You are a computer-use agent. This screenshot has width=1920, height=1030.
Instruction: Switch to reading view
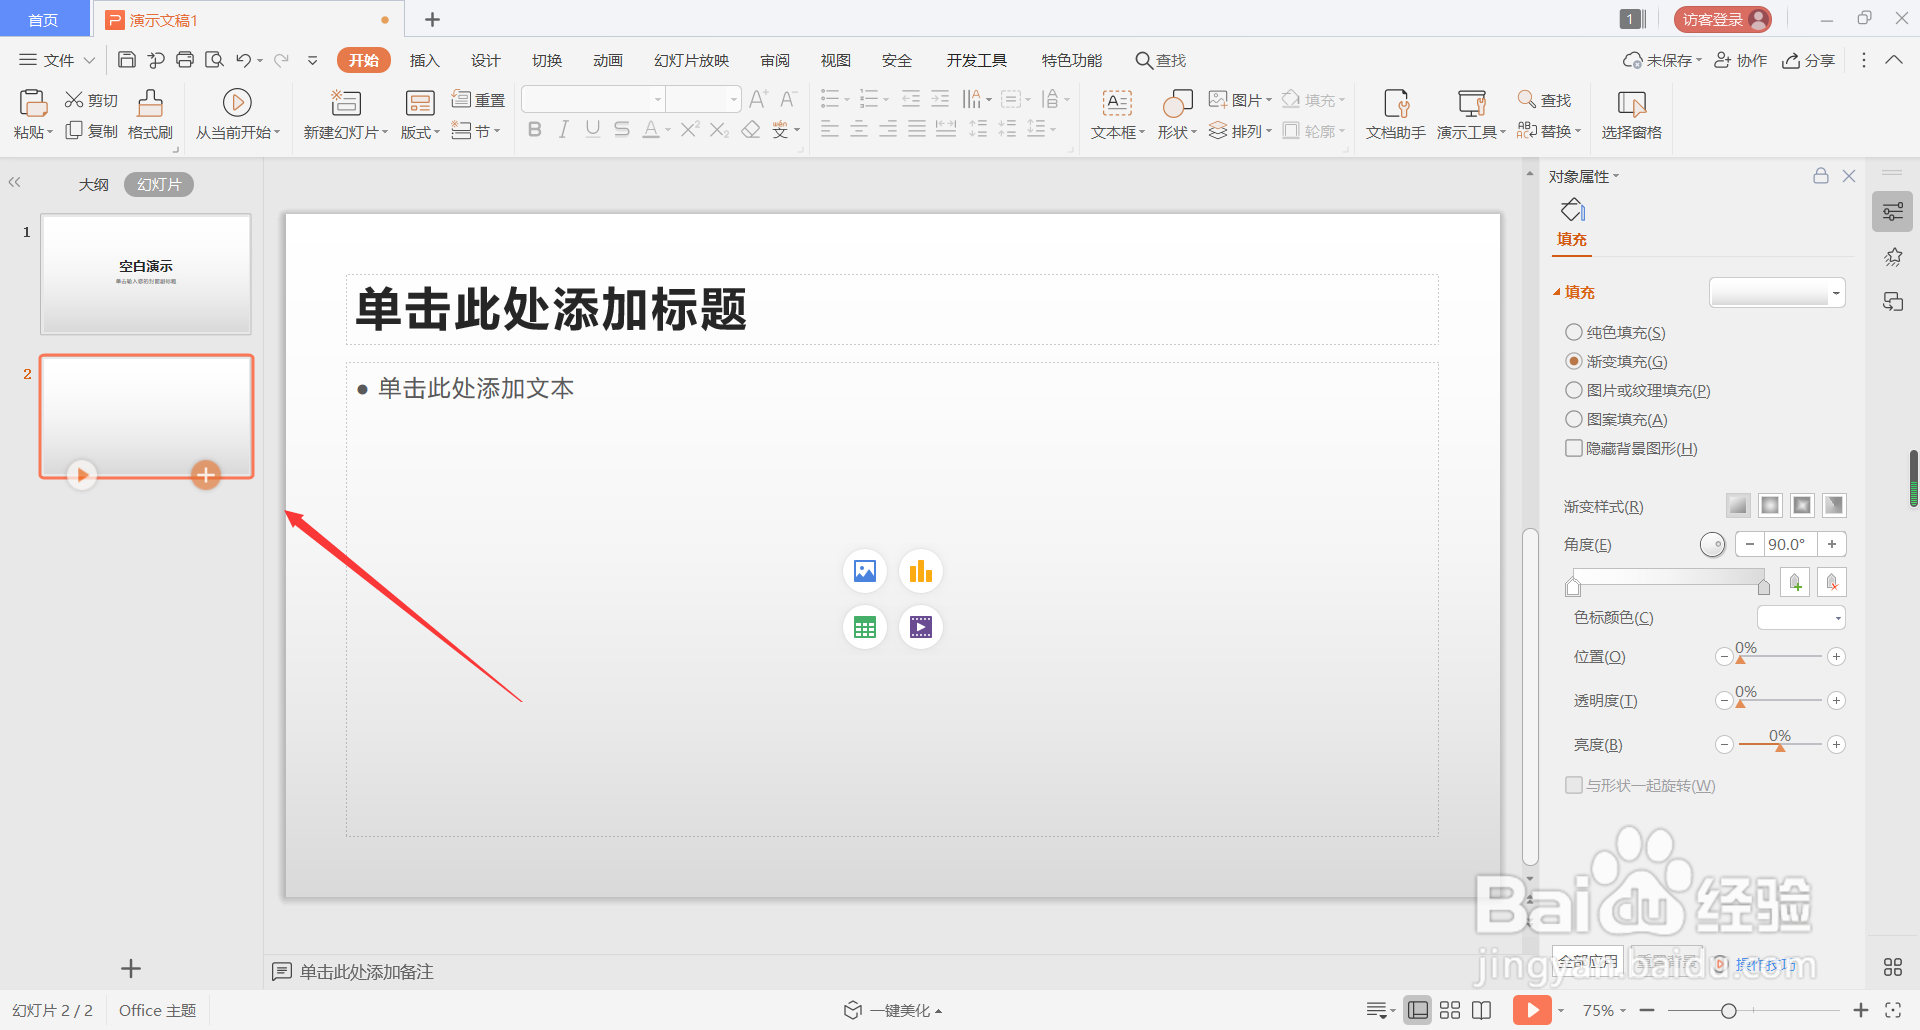pos(1482,1010)
